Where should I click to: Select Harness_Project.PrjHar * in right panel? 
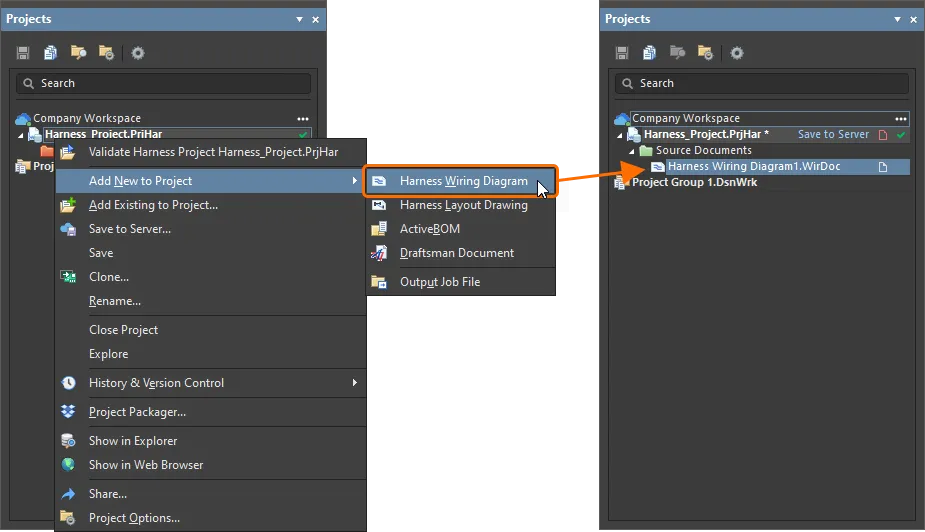[706, 134]
